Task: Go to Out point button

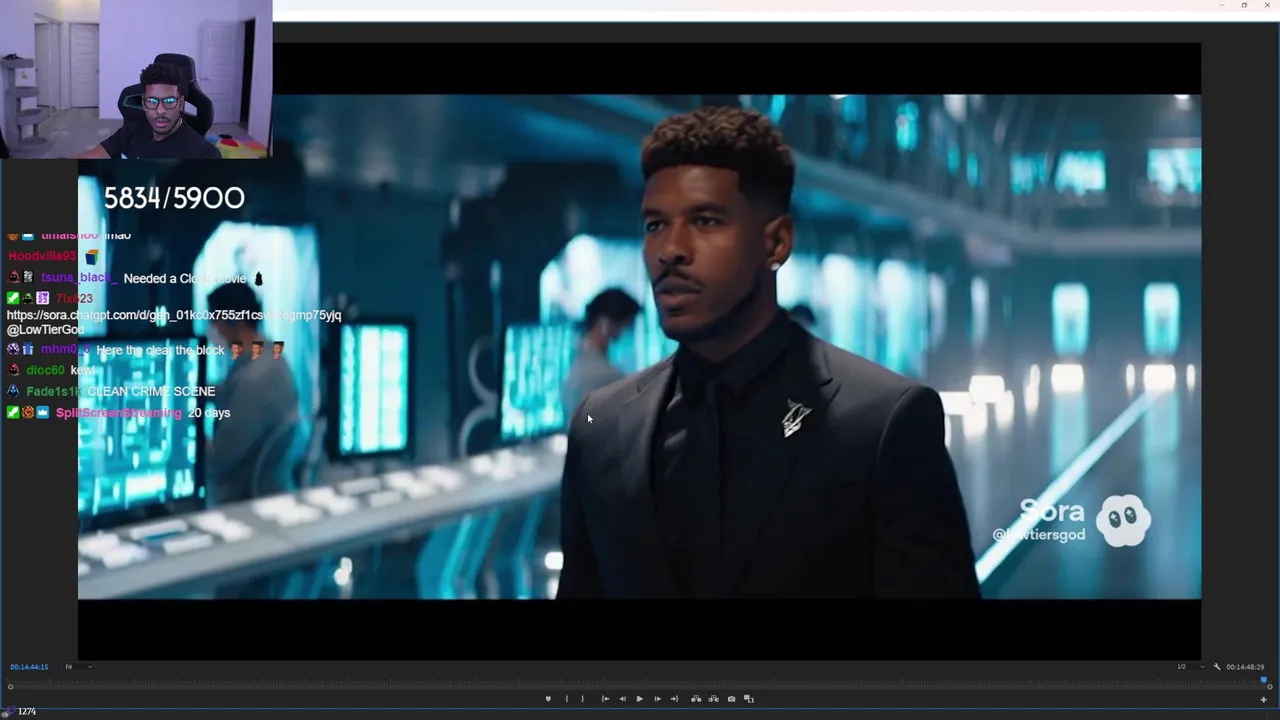Action: click(x=674, y=699)
